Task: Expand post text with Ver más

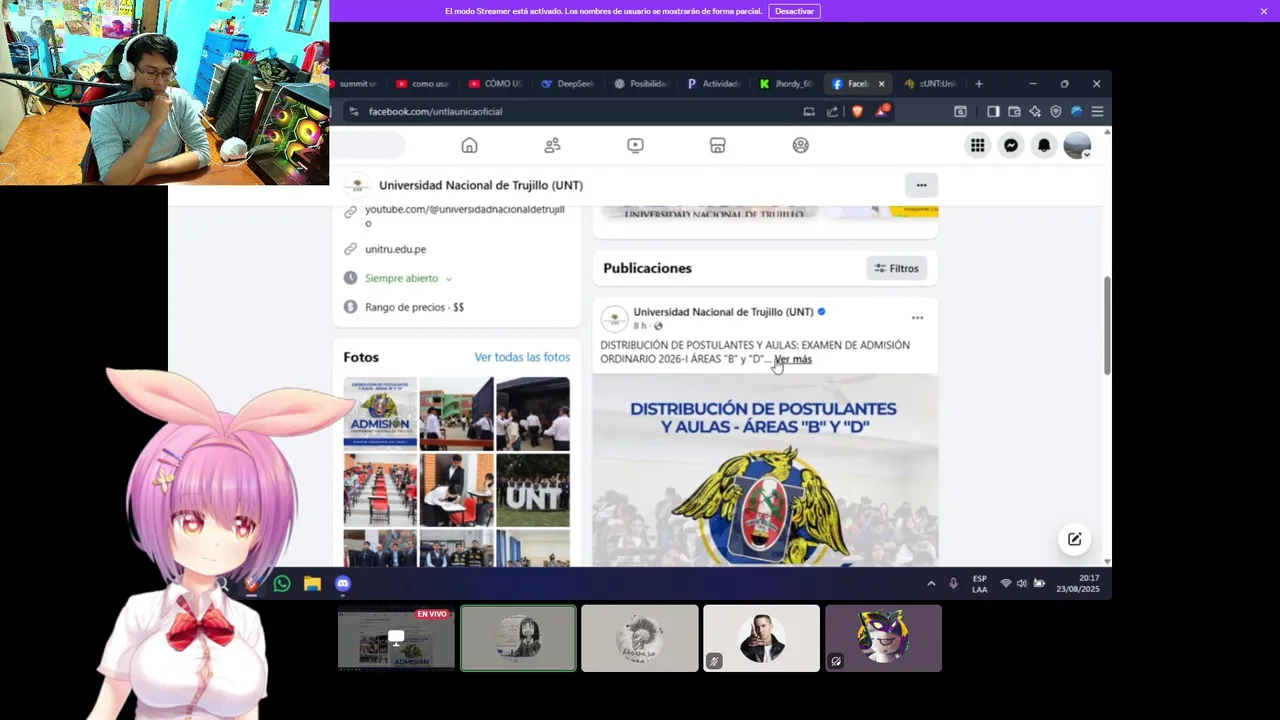Action: pyautogui.click(x=793, y=359)
